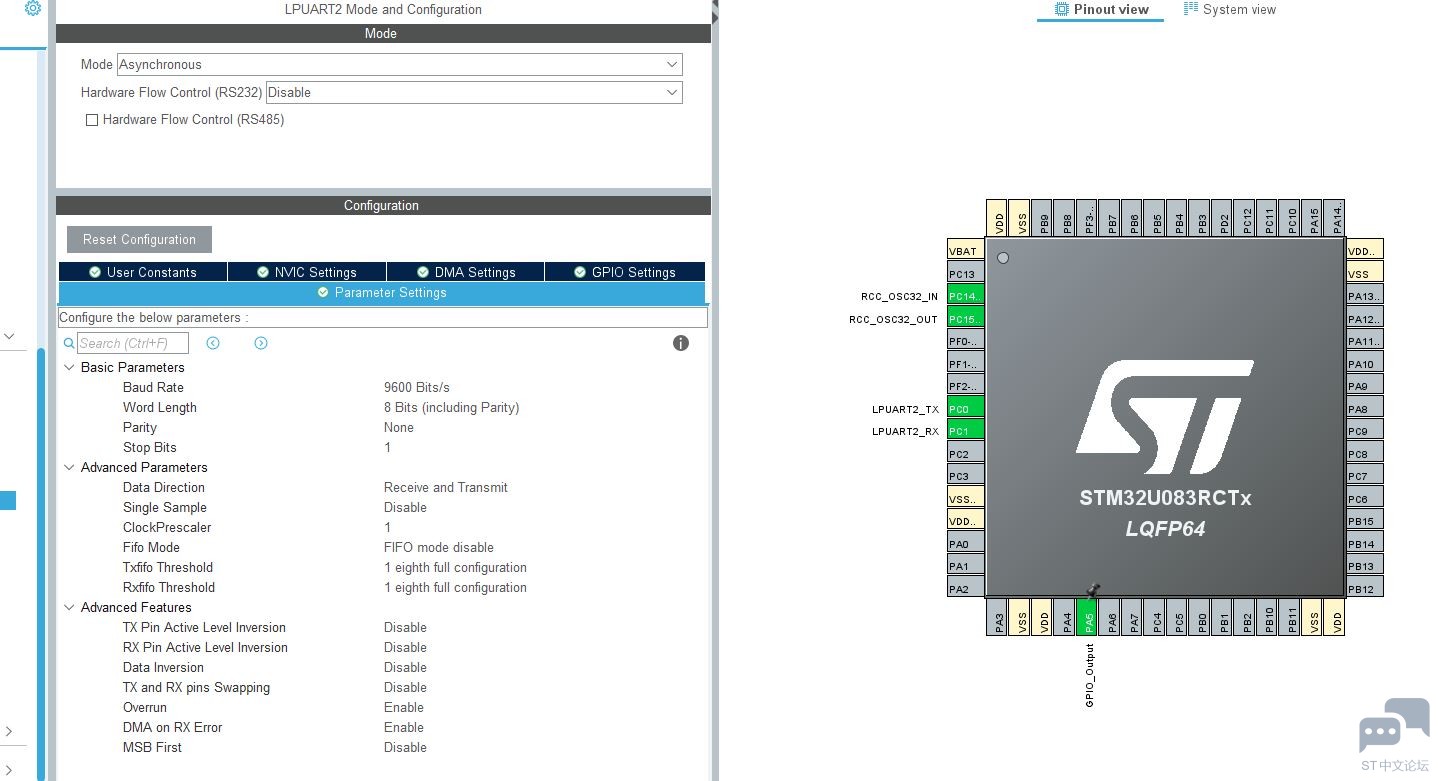This screenshot has height=781, width=1438.
Task: Collapse the configuration panel using the splitter arrow
Action: pos(715,12)
